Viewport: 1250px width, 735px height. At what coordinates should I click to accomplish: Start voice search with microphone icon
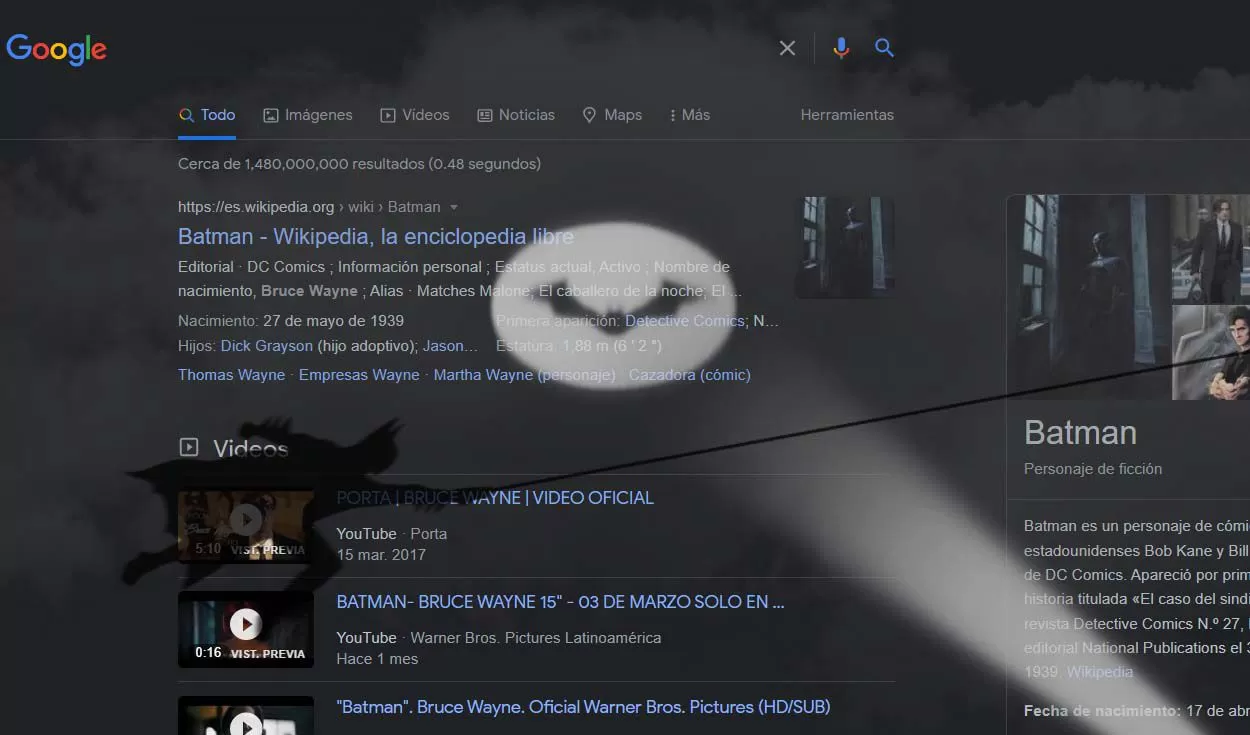(841, 48)
